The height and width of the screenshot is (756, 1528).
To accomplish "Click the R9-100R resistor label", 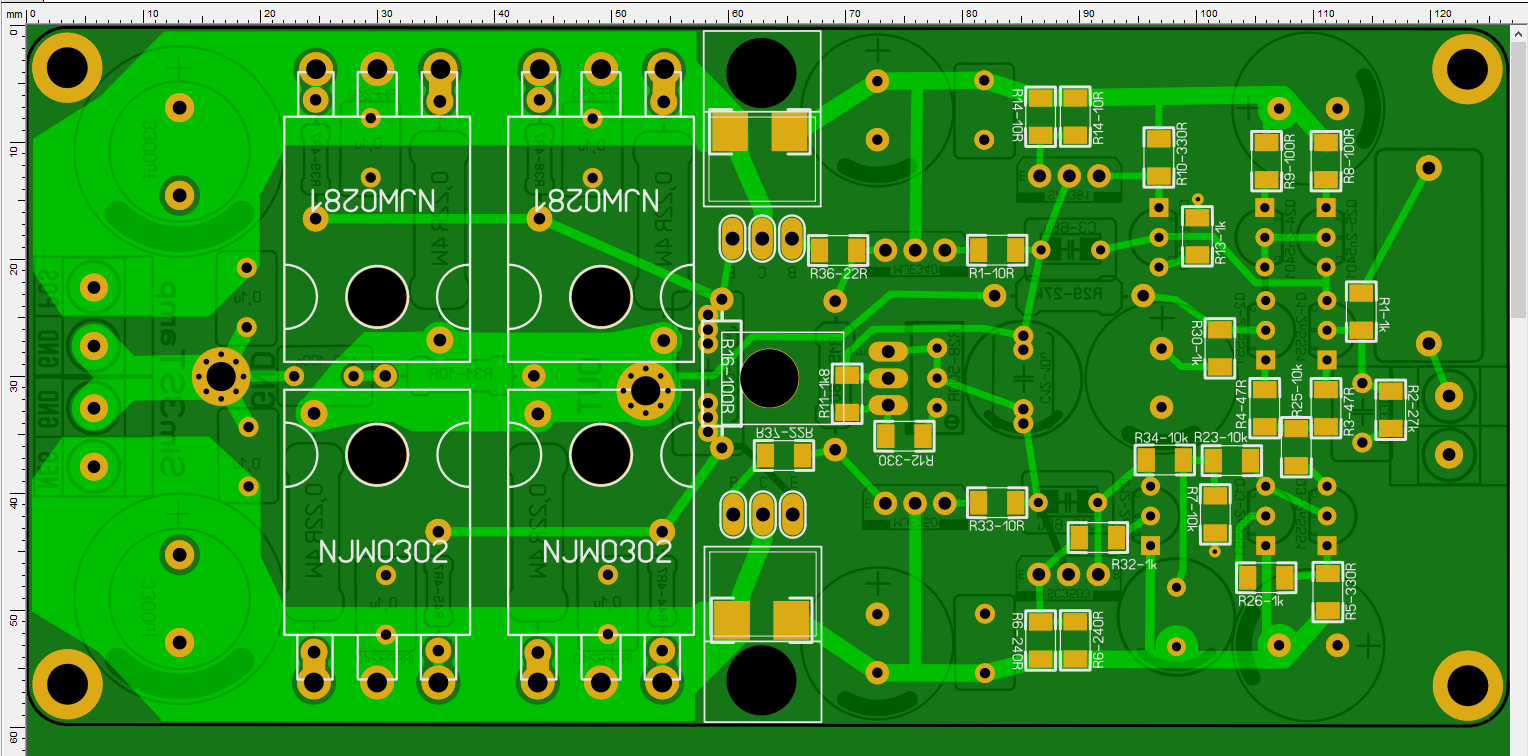I will click(x=1289, y=160).
